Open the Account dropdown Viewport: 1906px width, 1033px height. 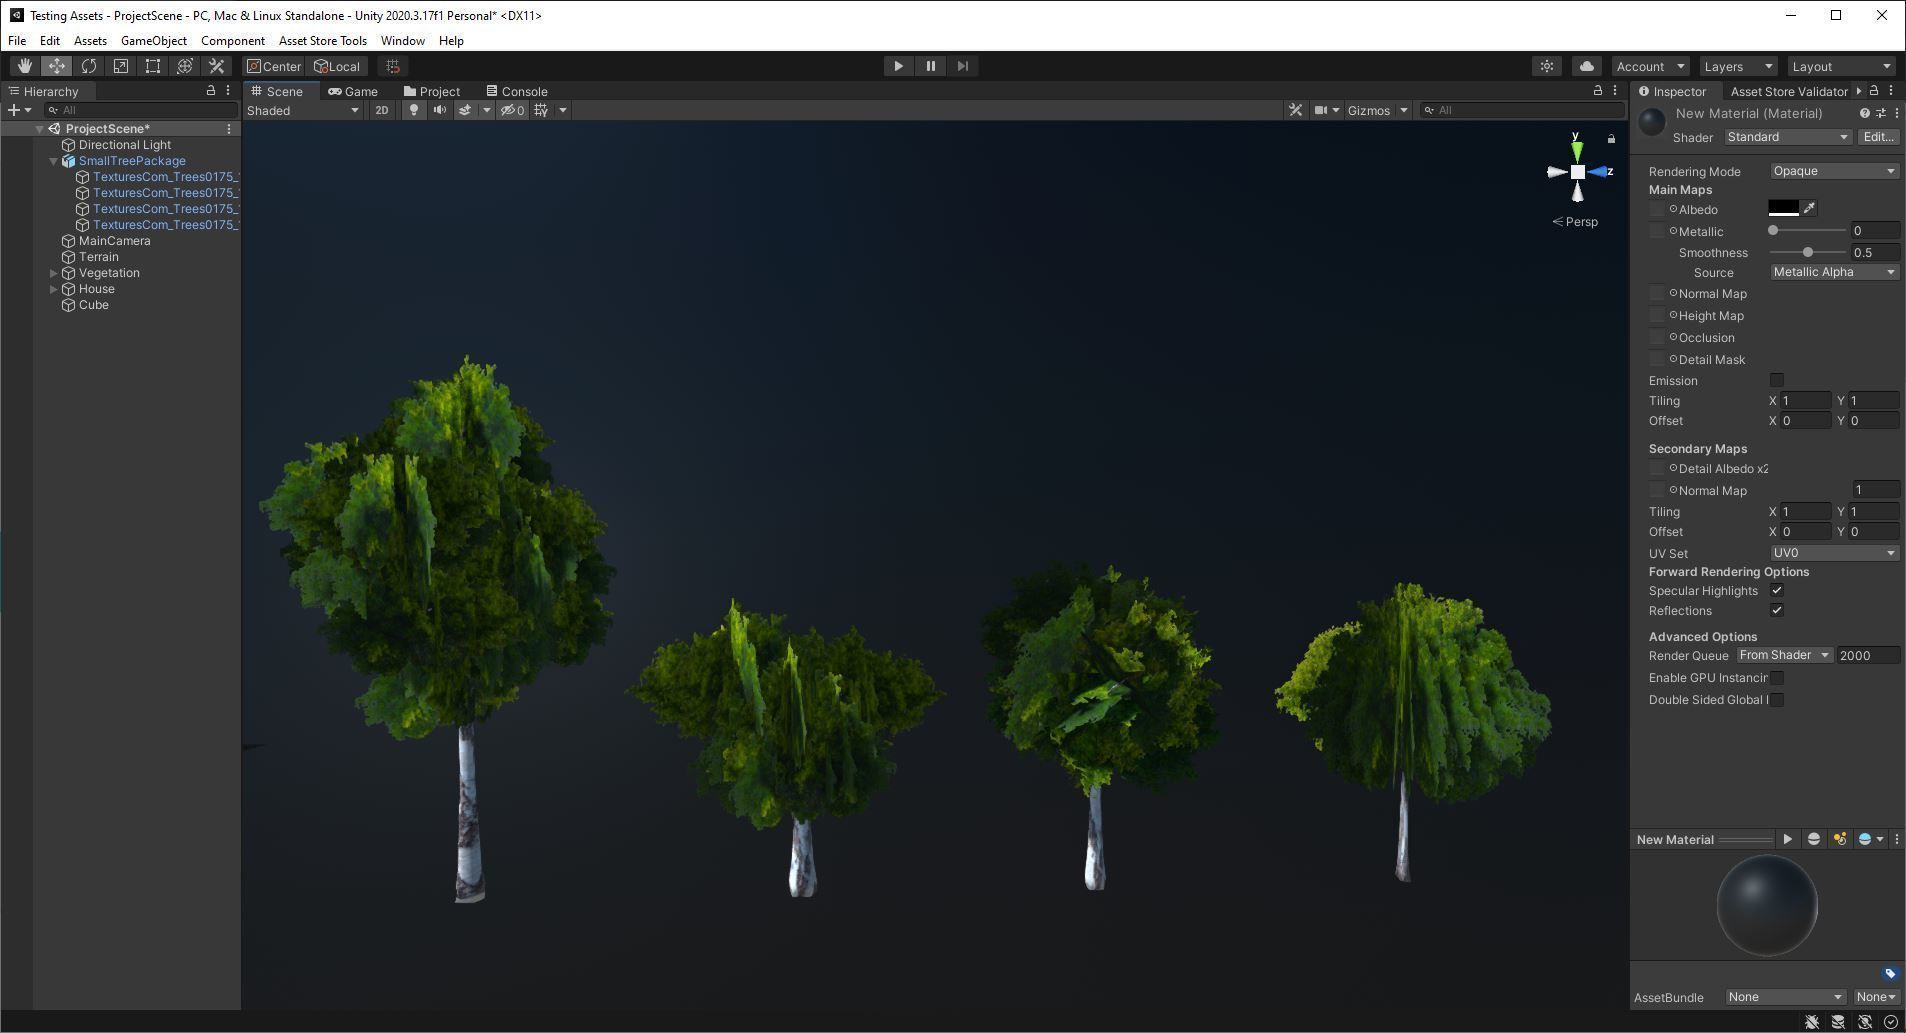pyautogui.click(x=1651, y=66)
